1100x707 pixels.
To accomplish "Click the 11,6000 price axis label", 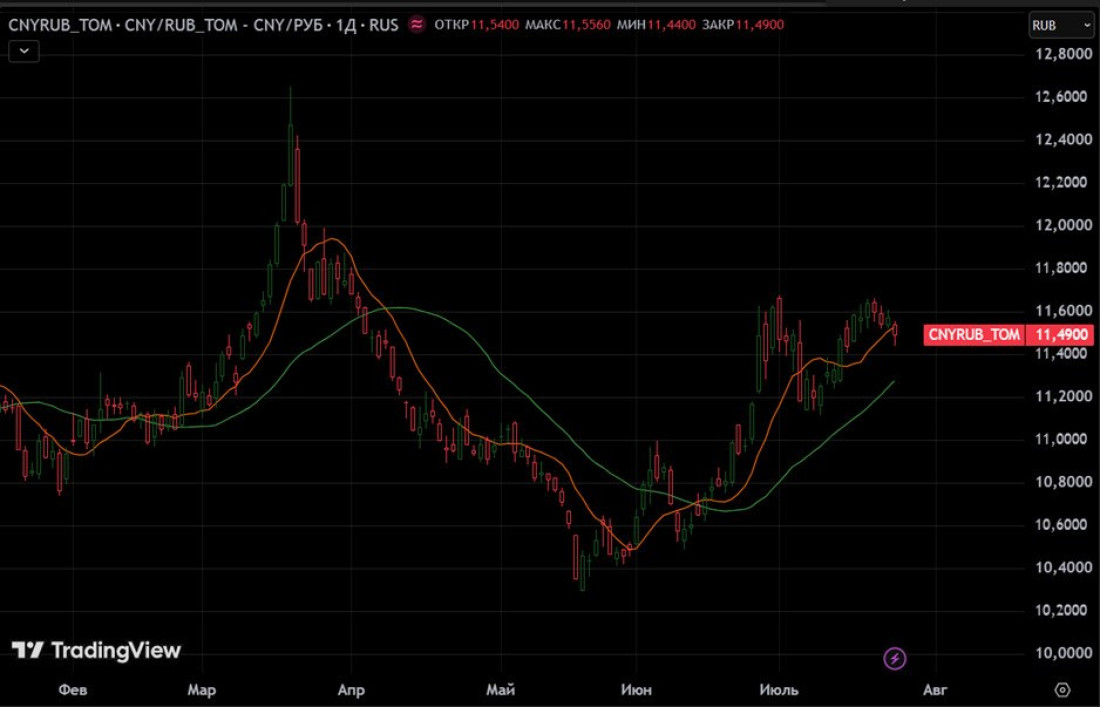I will (x=1064, y=311).
